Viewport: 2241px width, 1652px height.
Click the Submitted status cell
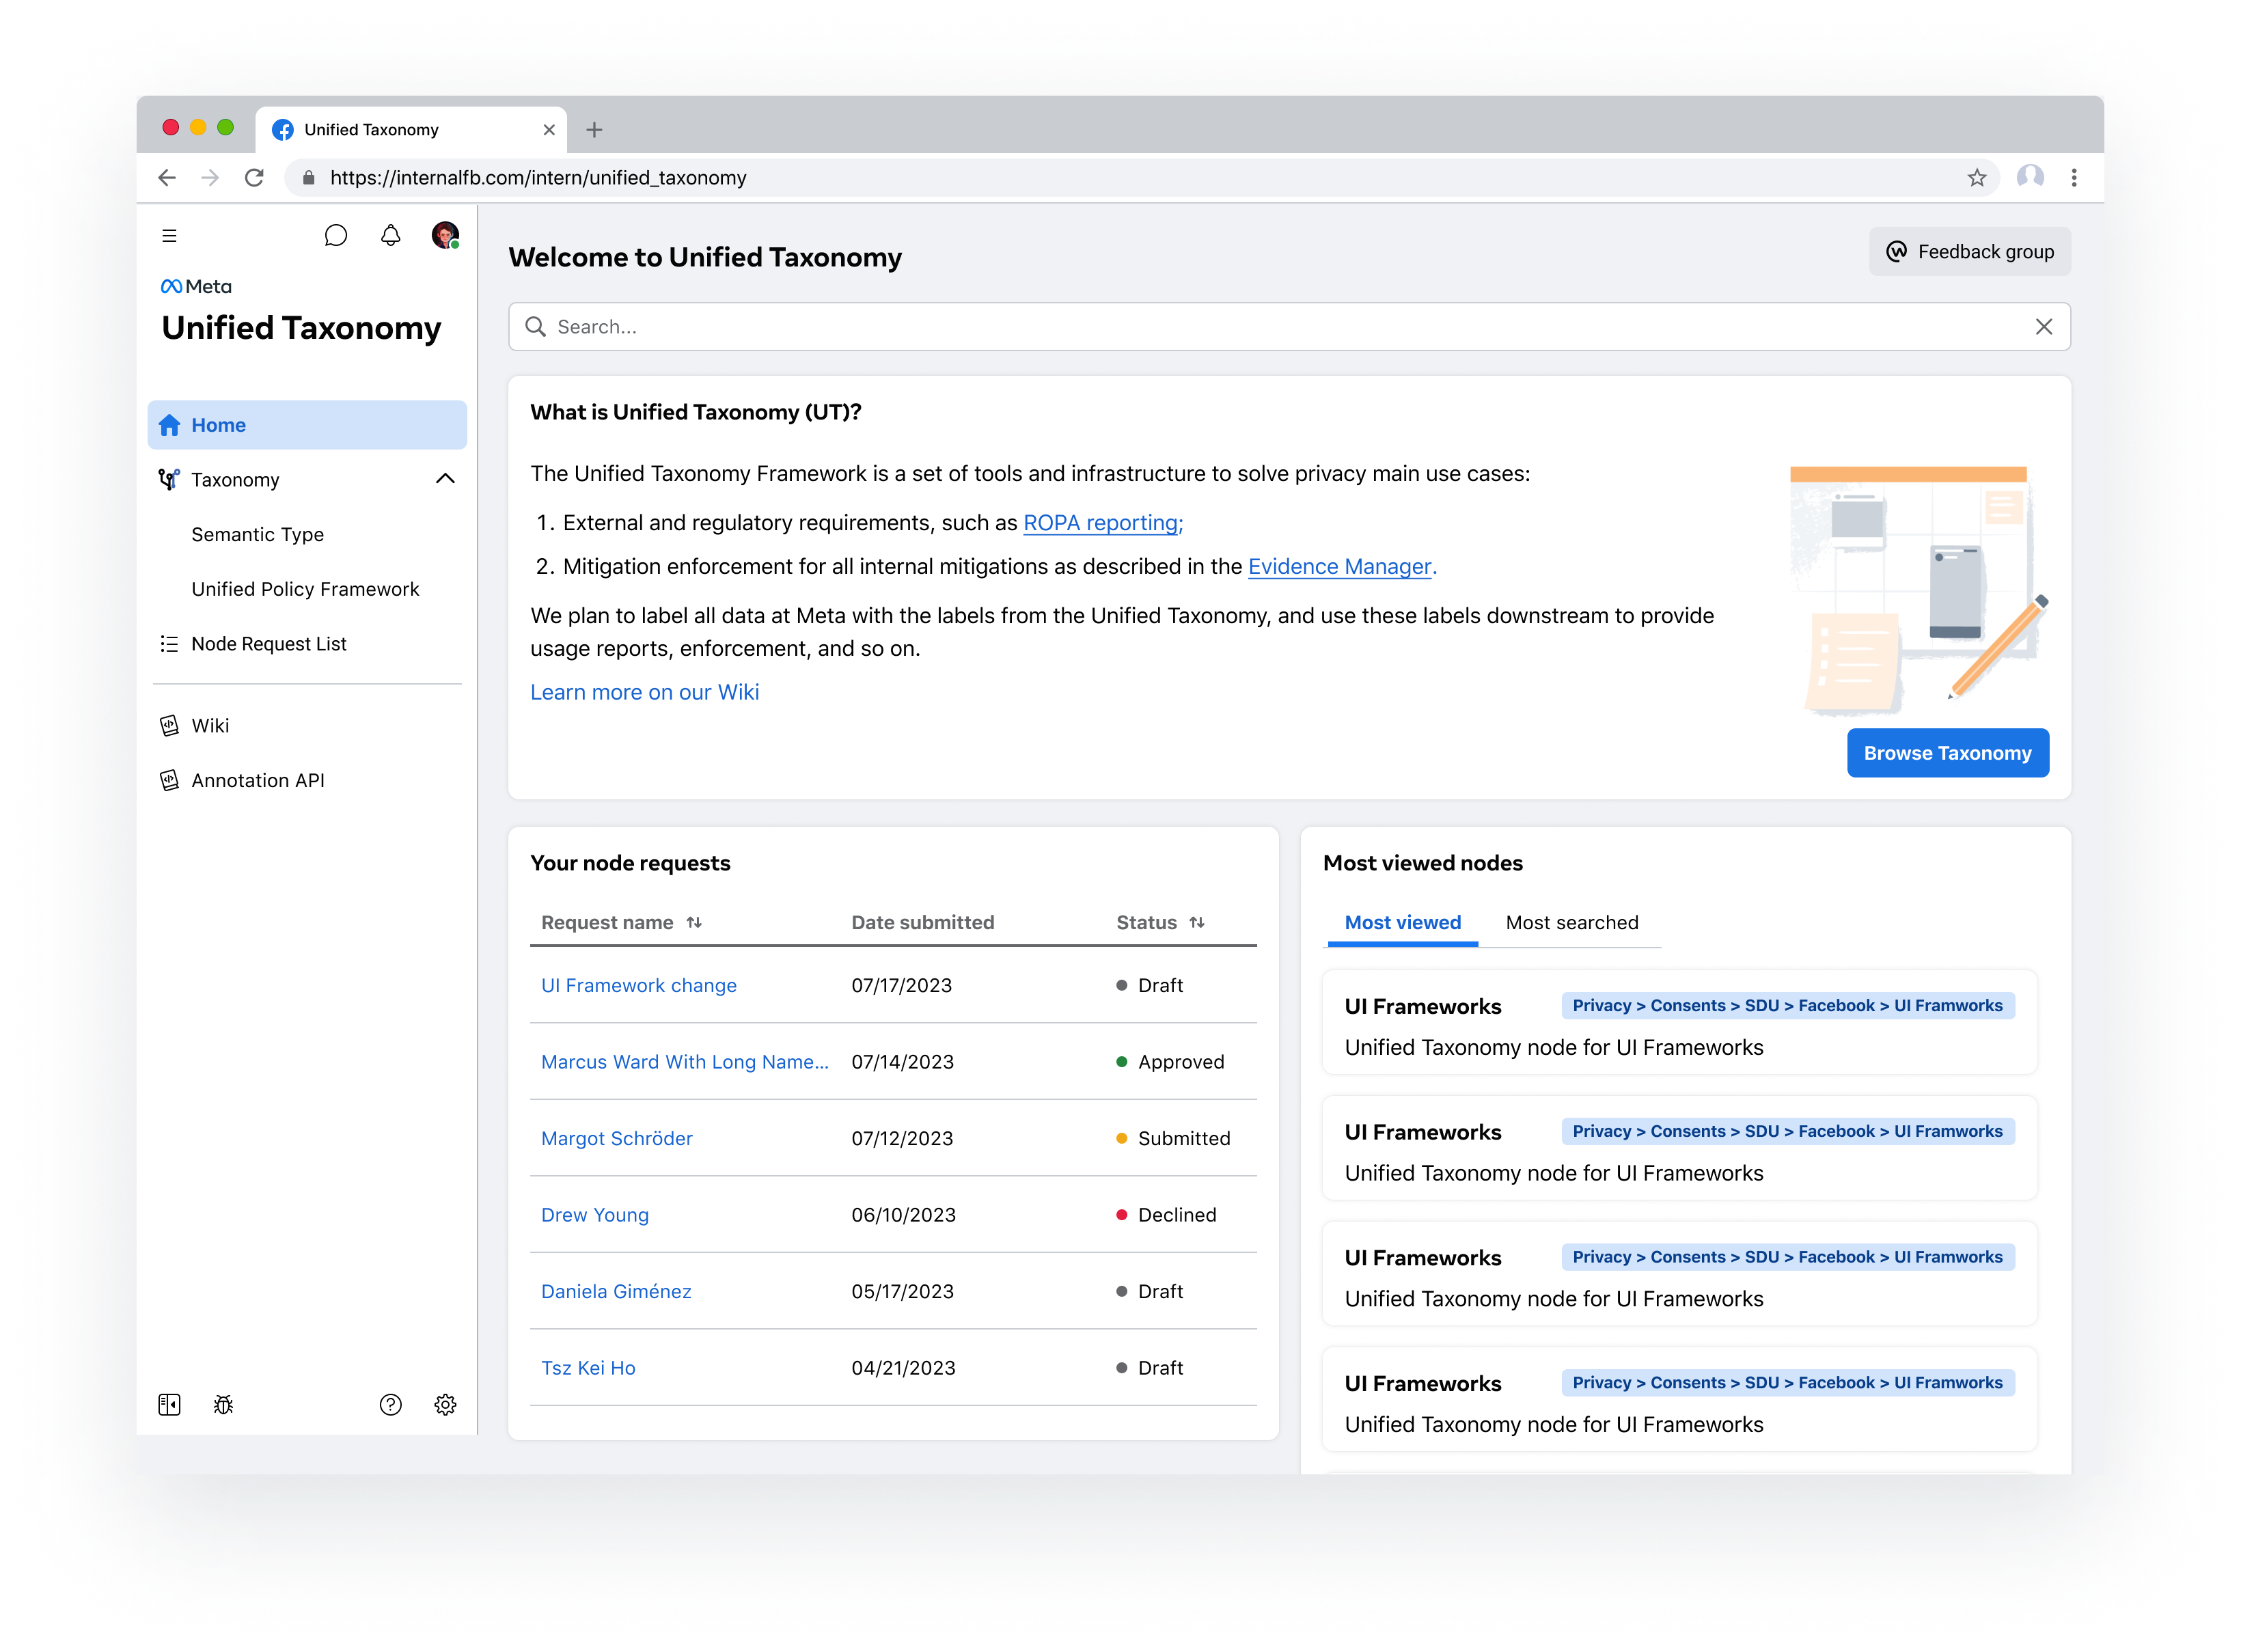pyautogui.click(x=1173, y=1139)
